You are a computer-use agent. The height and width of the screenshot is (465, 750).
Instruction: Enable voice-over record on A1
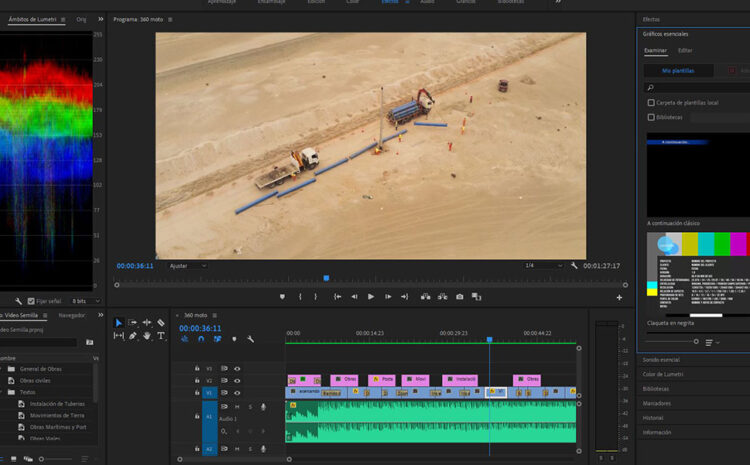(x=263, y=407)
